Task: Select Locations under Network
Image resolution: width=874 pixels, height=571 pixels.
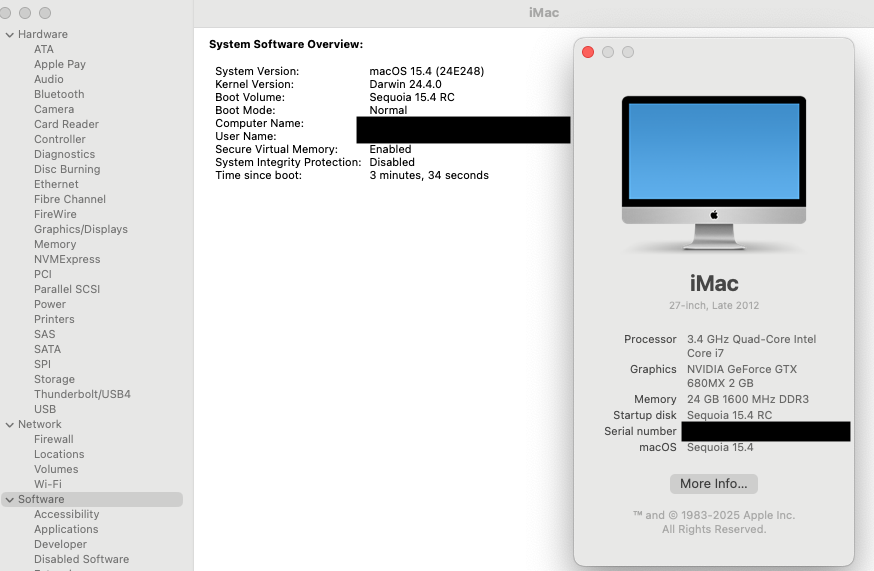Action: click(x=59, y=454)
